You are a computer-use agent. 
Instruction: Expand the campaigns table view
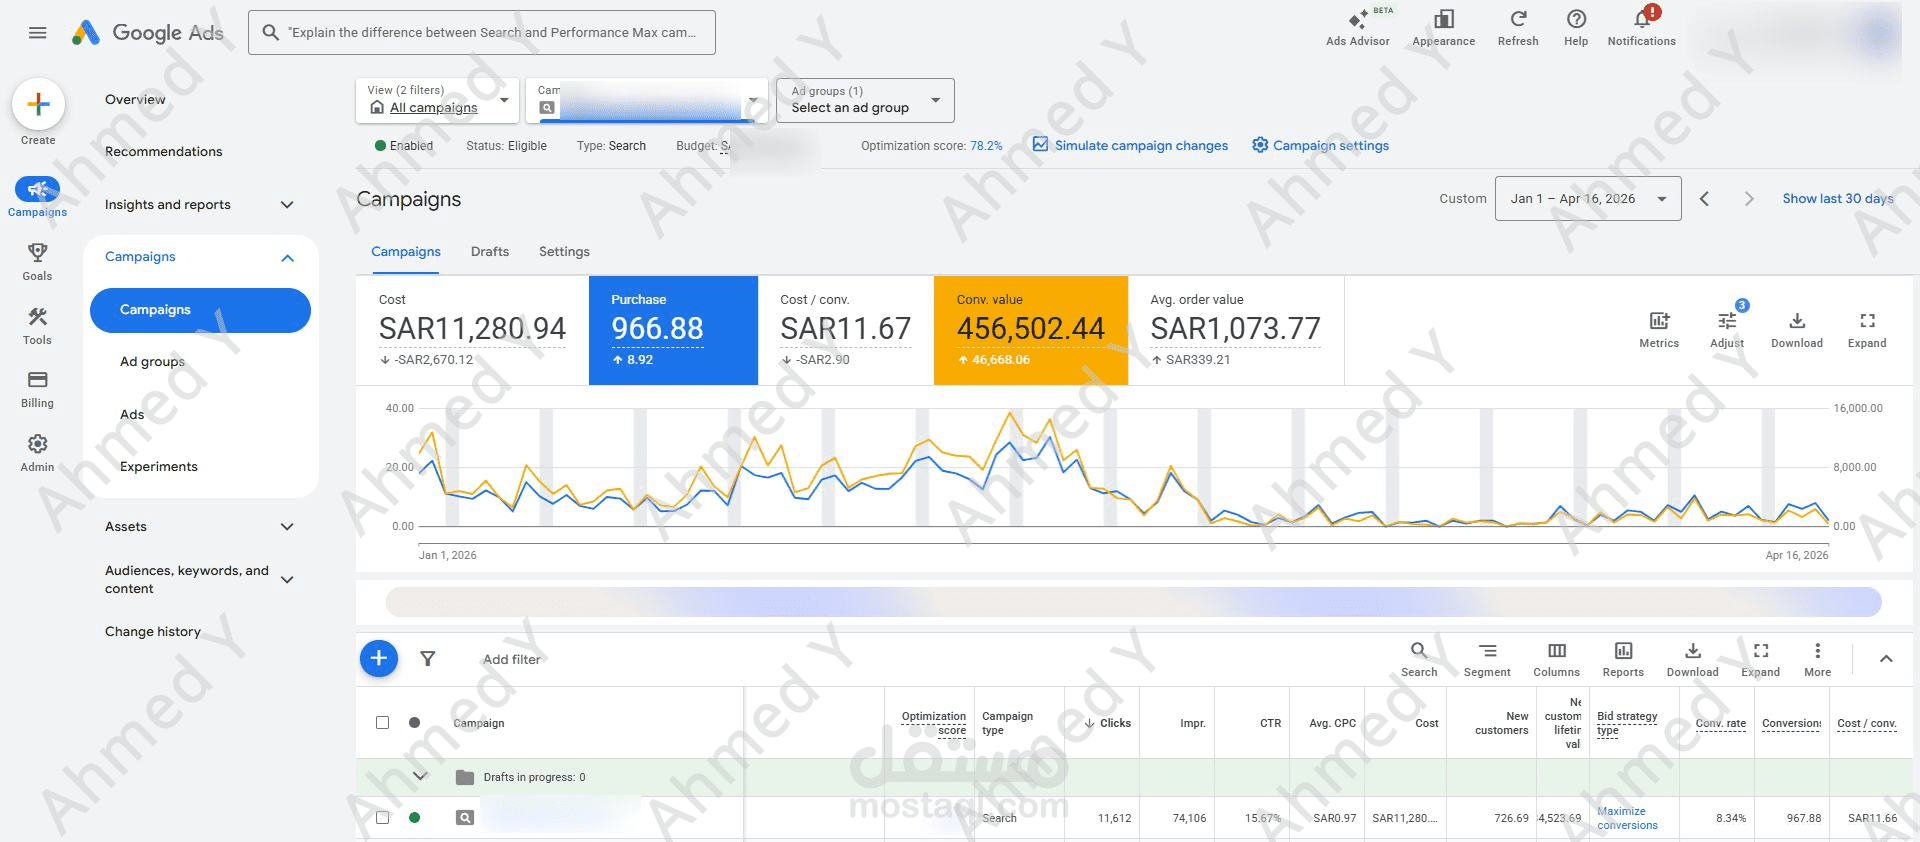(x=1761, y=659)
